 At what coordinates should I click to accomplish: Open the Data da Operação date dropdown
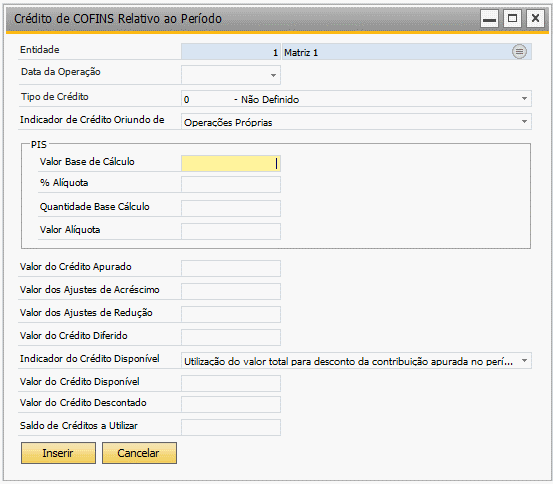coord(273,75)
